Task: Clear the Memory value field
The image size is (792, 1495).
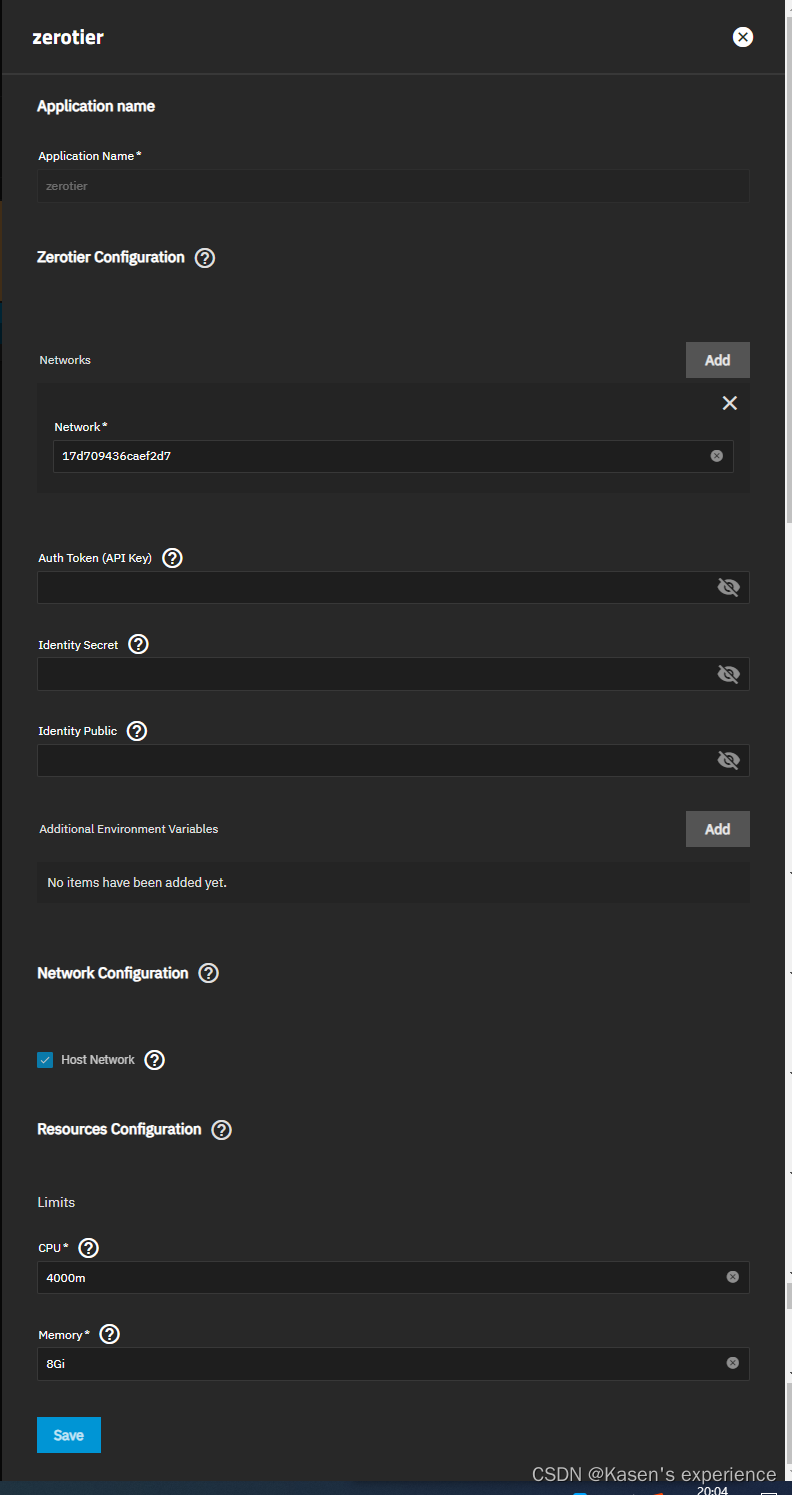Action: click(733, 1363)
